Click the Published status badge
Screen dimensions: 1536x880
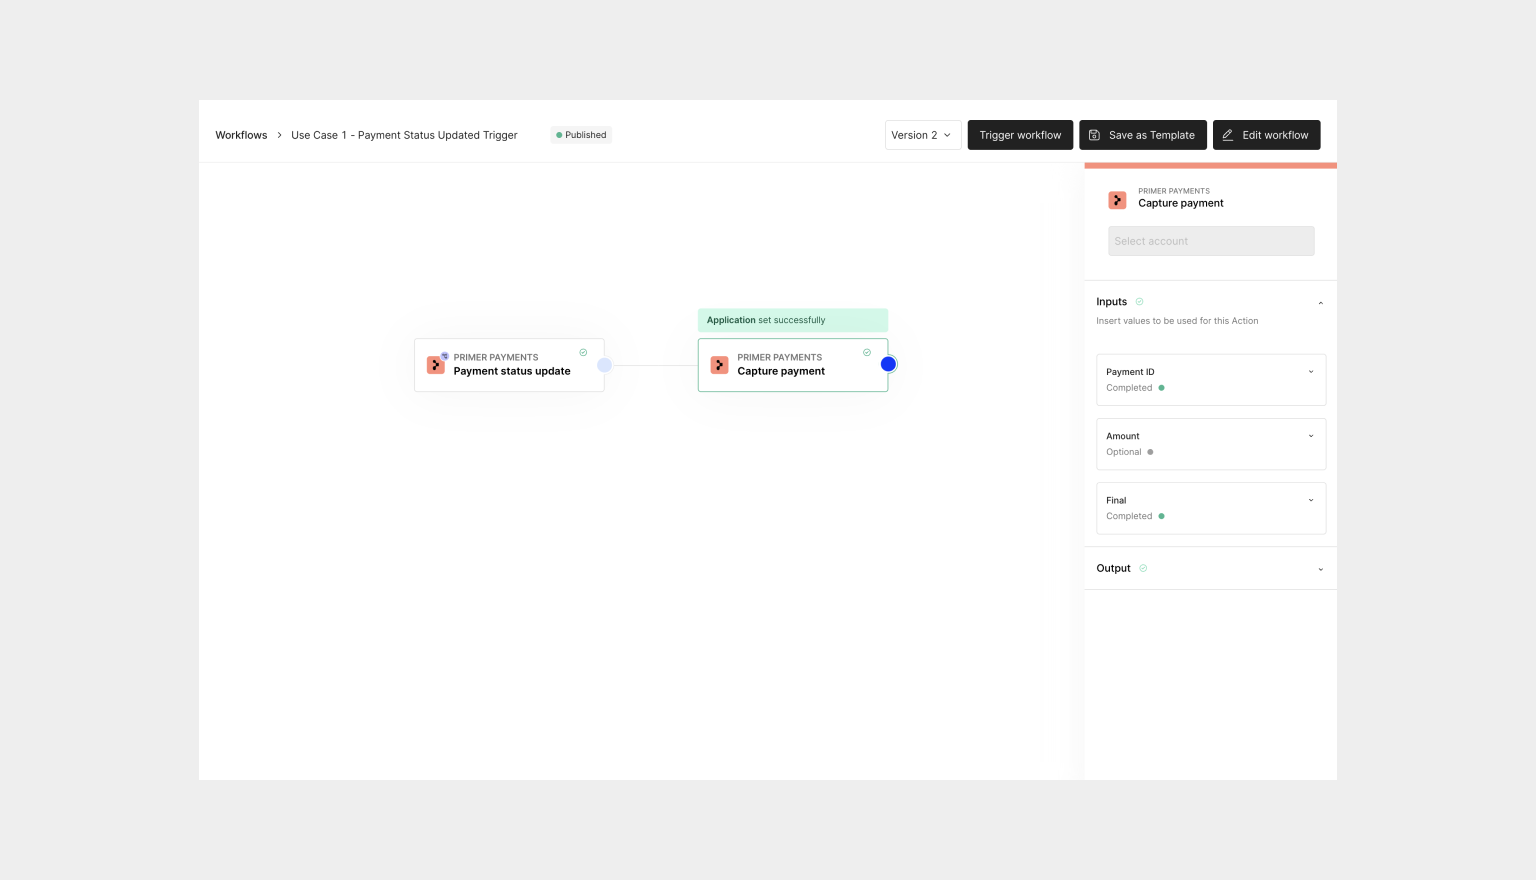pos(581,135)
